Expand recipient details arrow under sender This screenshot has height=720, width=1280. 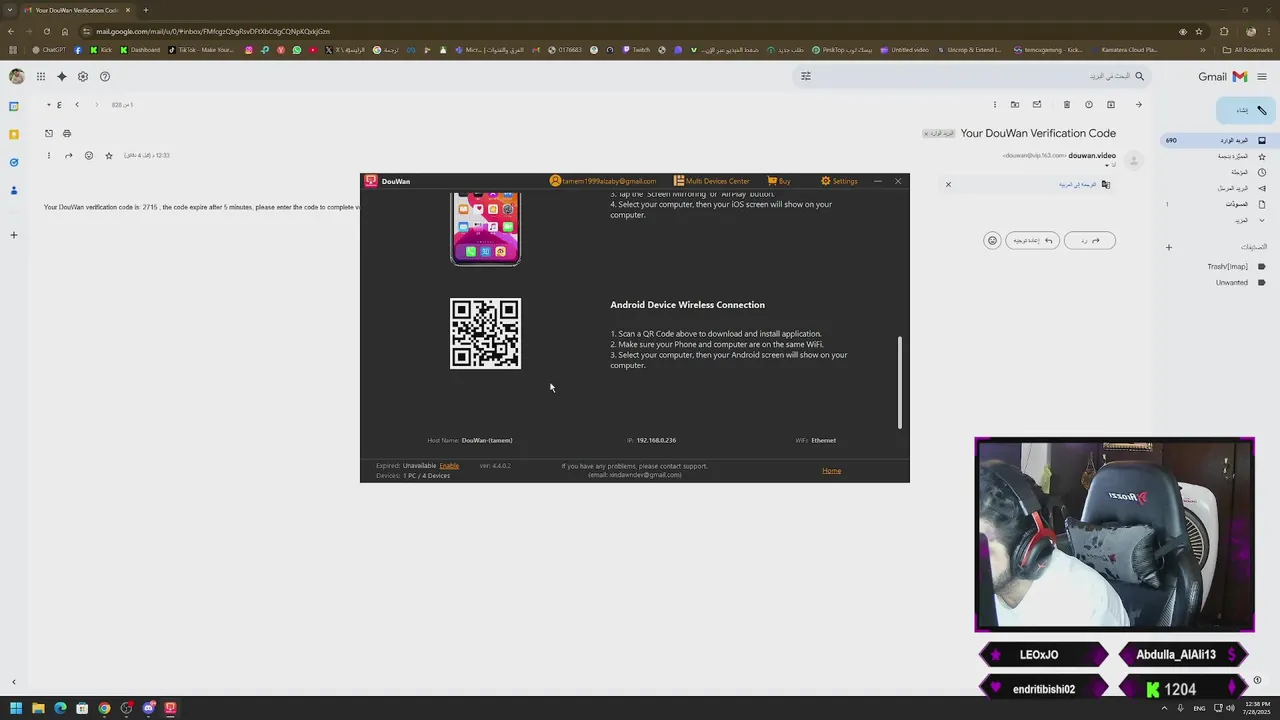pos(1107,165)
